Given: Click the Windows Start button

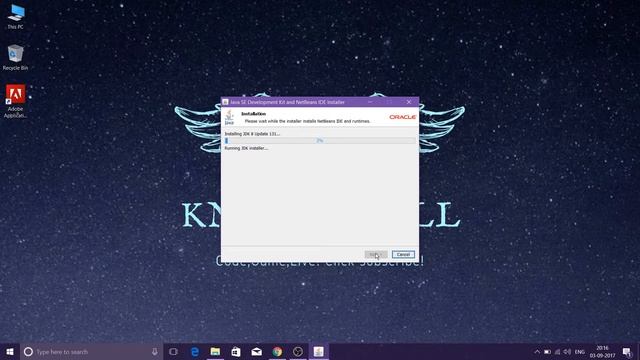Looking at the screenshot, I should pos(10,351).
